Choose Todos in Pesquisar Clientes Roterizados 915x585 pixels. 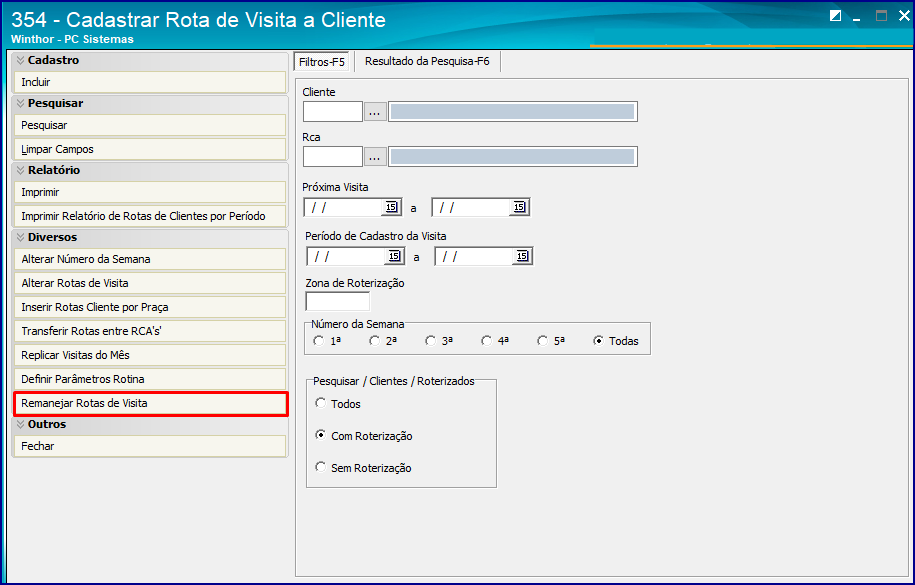(320, 403)
